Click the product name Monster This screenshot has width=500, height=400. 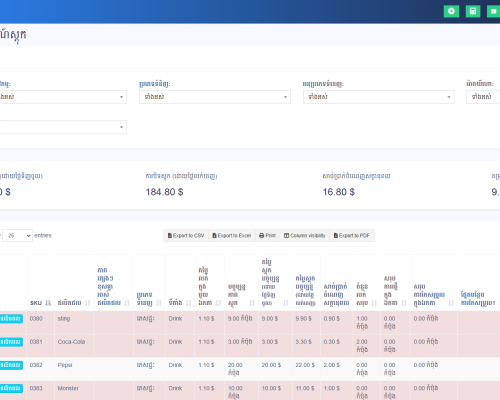pos(68,389)
